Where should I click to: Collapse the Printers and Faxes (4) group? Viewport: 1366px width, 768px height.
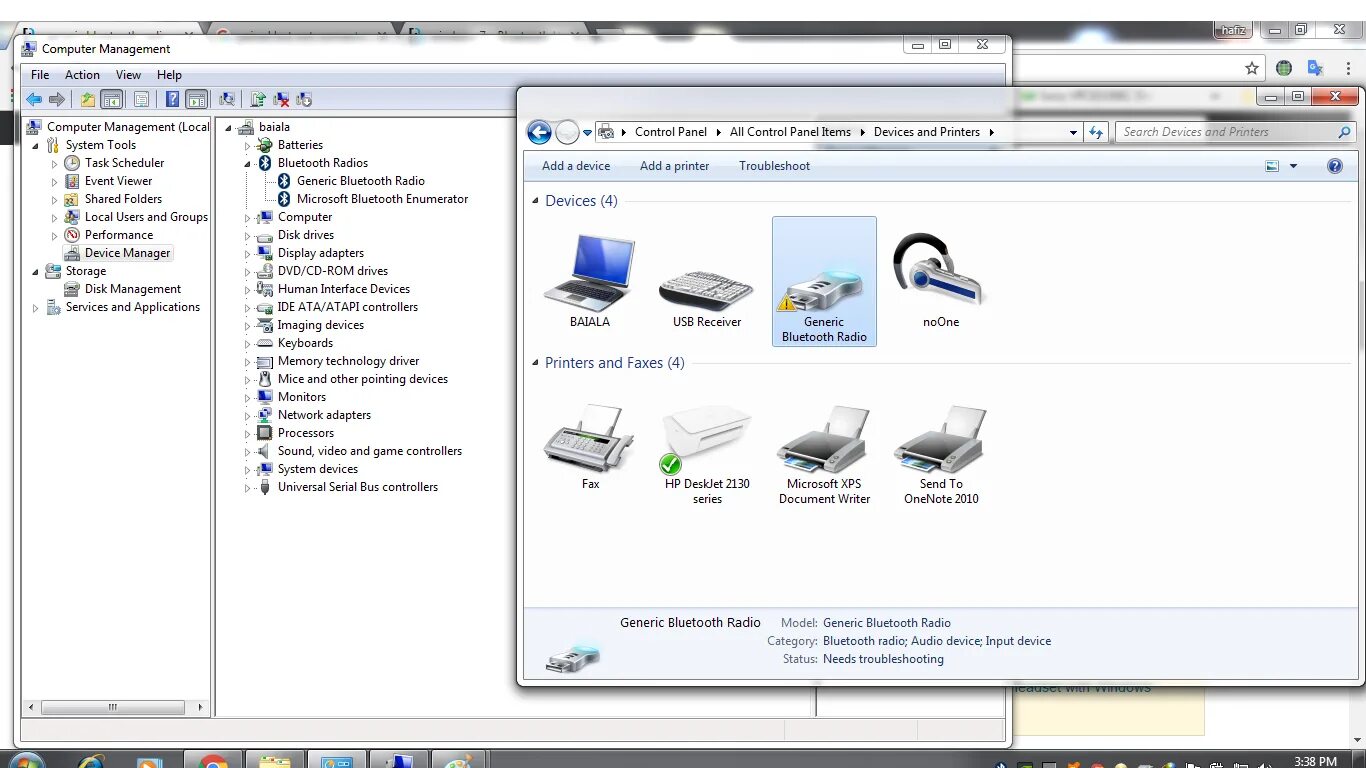point(535,363)
